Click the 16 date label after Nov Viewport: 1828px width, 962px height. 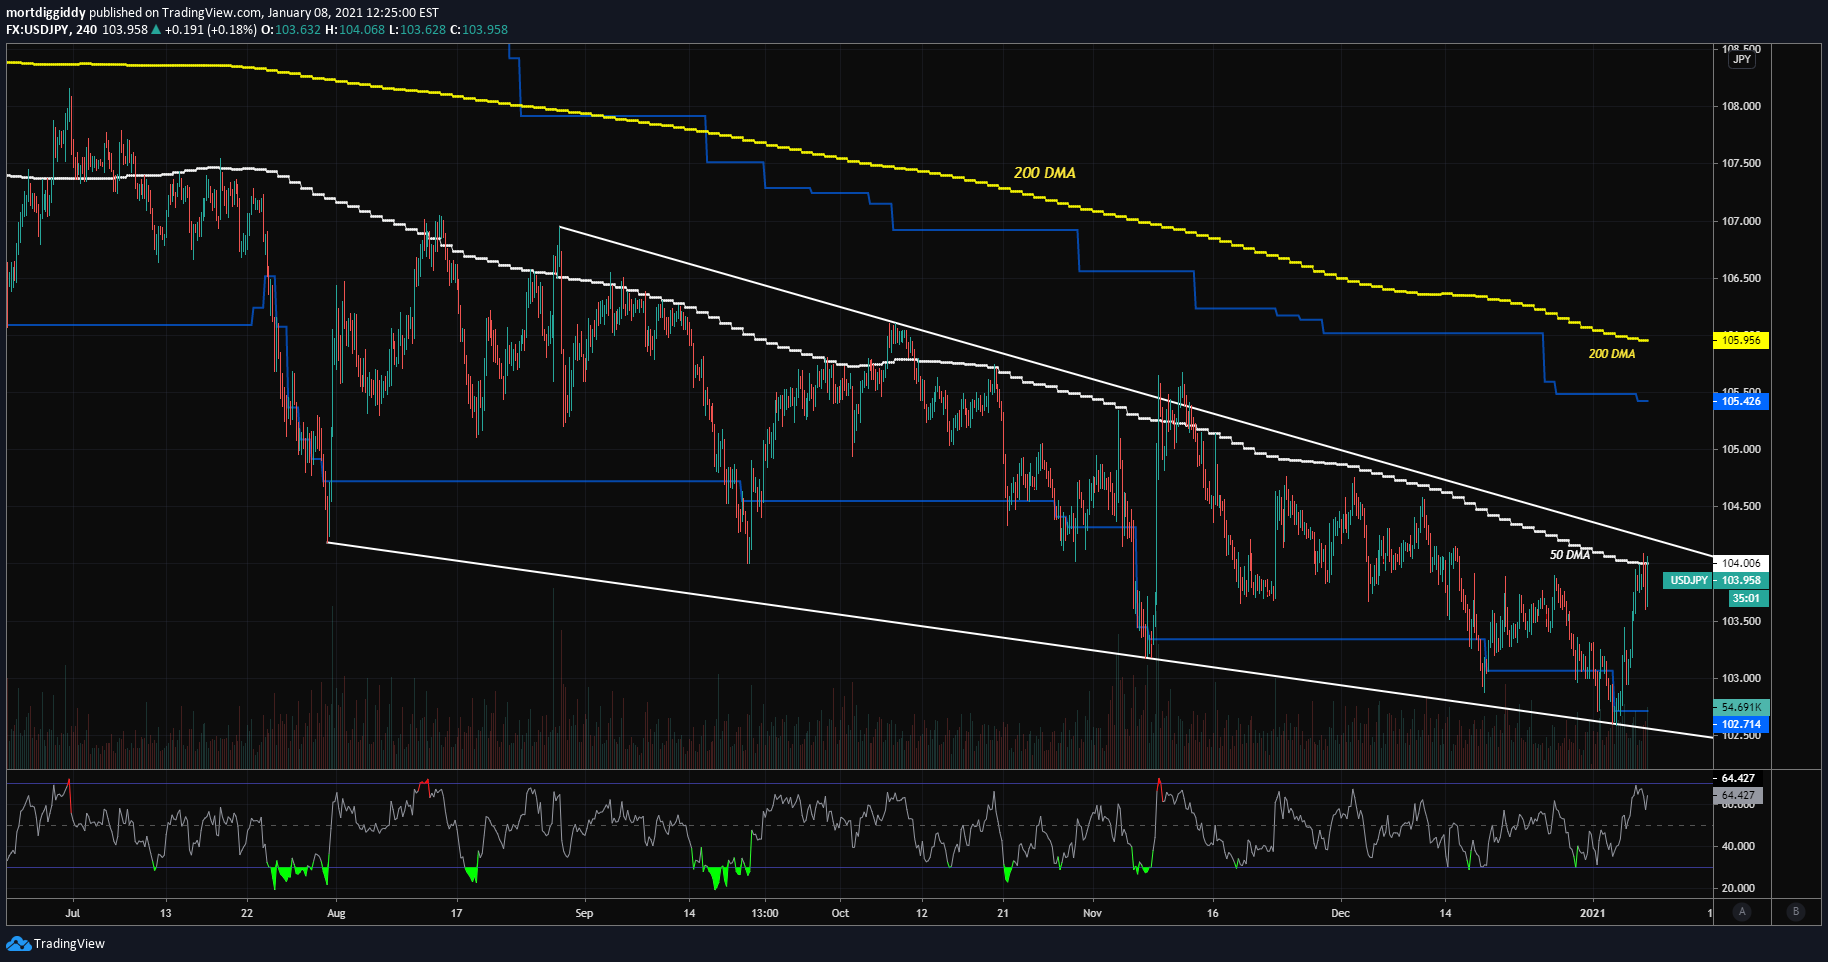click(1213, 913)
